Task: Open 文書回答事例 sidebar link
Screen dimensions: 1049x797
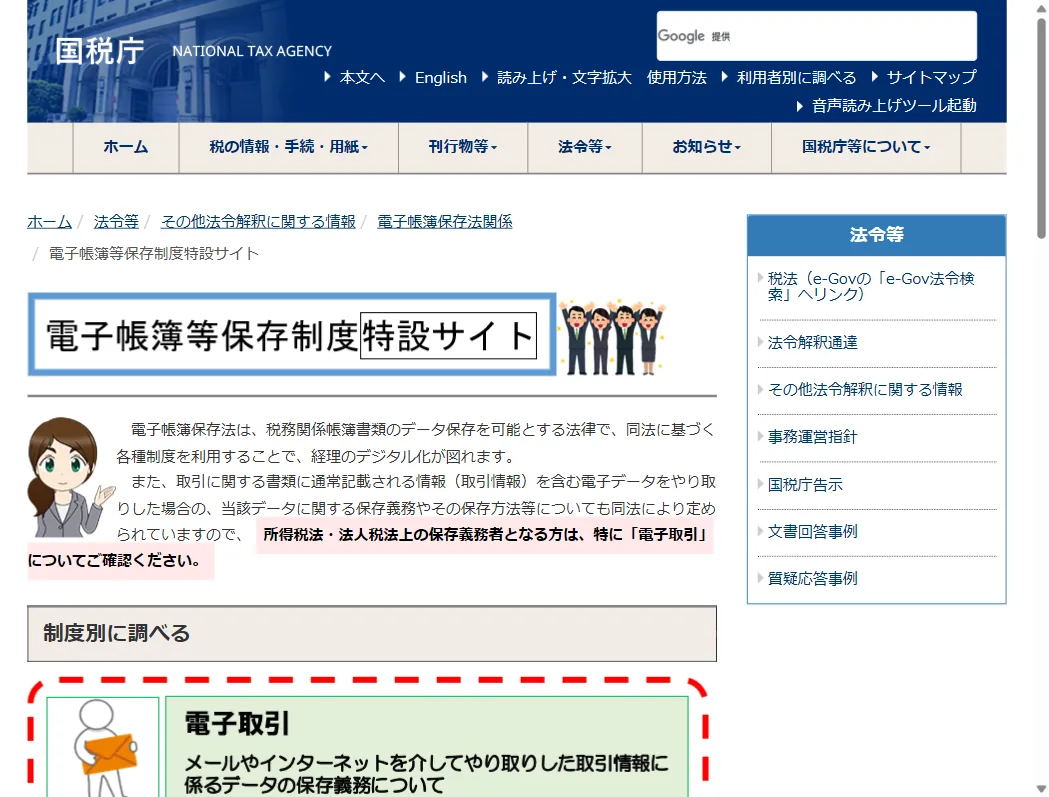Action: click(812, 531)
